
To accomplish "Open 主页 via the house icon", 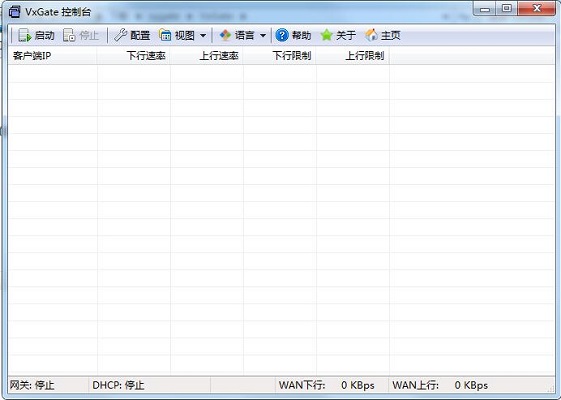I will coord(371,35).
